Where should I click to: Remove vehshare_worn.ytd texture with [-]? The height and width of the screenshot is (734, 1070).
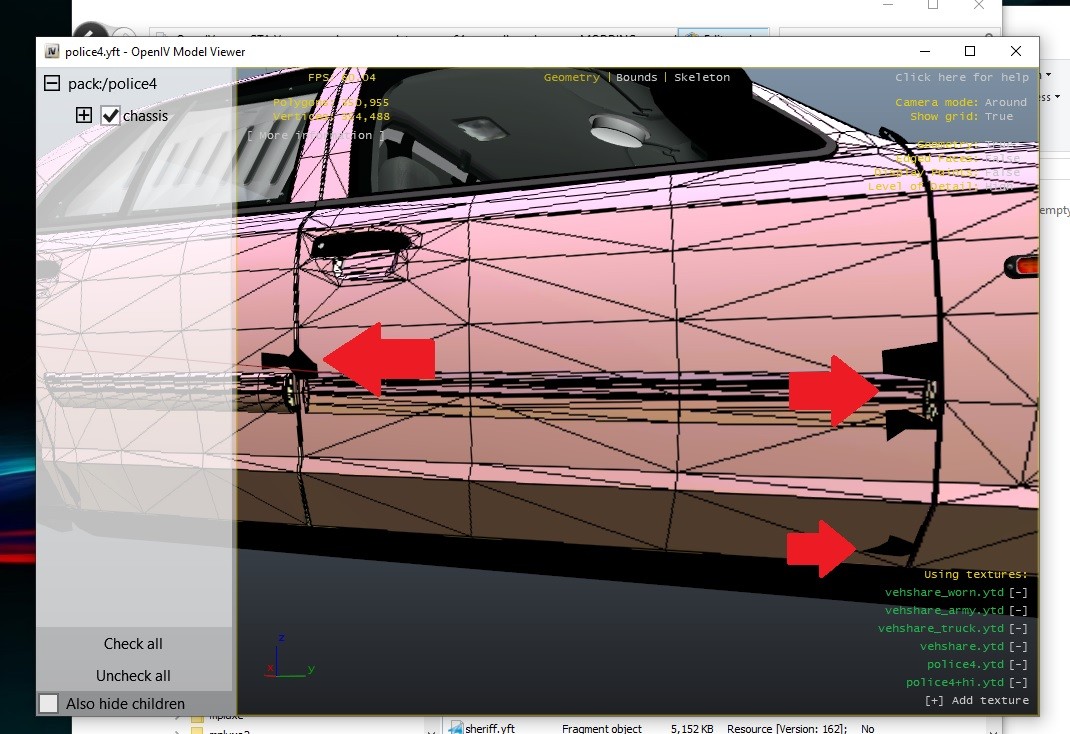[x=1018, y=593]
